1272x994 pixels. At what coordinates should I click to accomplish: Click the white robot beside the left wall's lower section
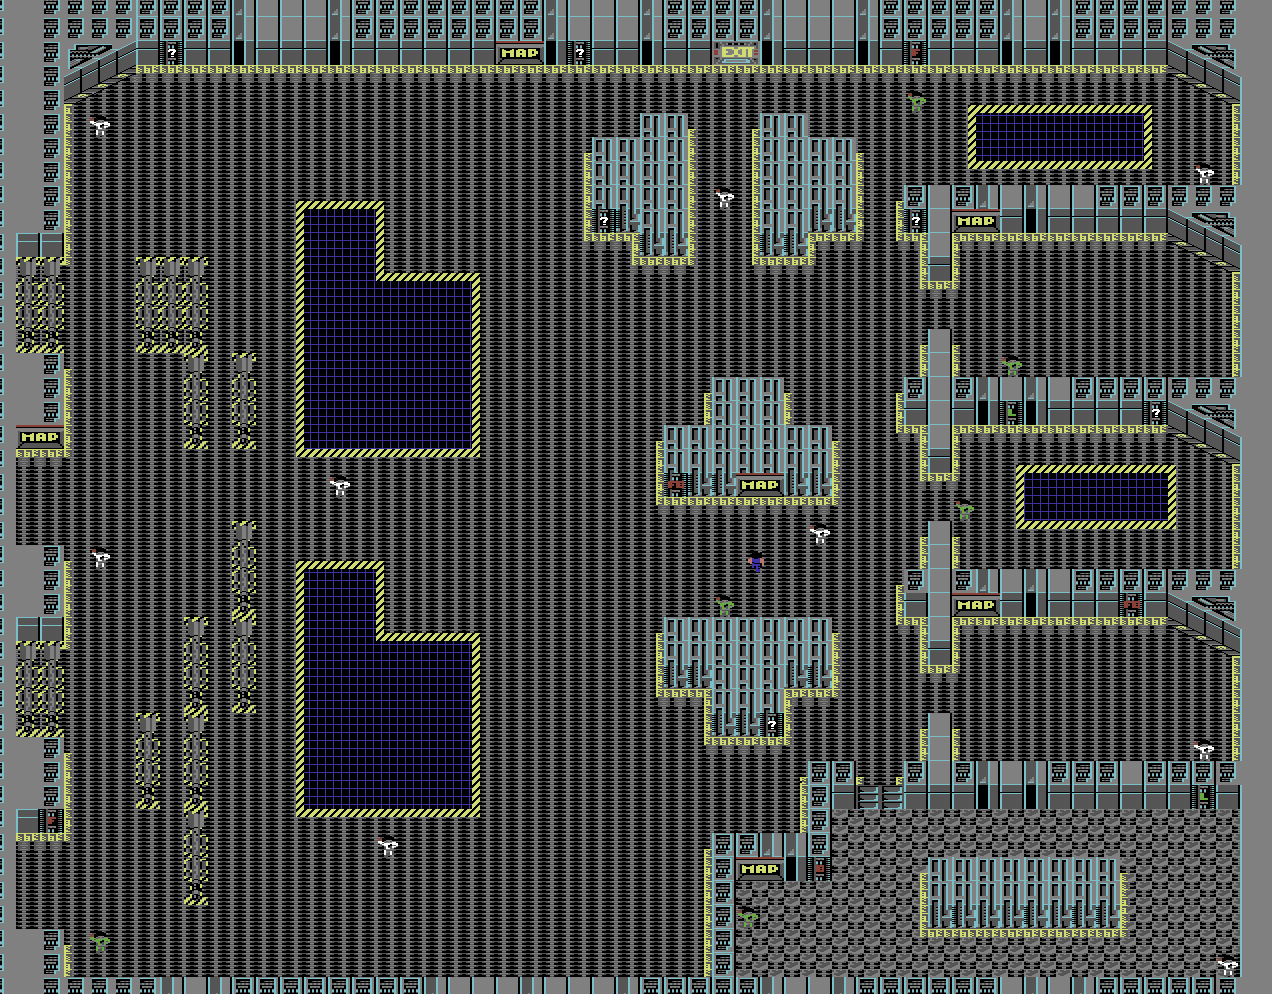click(100, 558)
